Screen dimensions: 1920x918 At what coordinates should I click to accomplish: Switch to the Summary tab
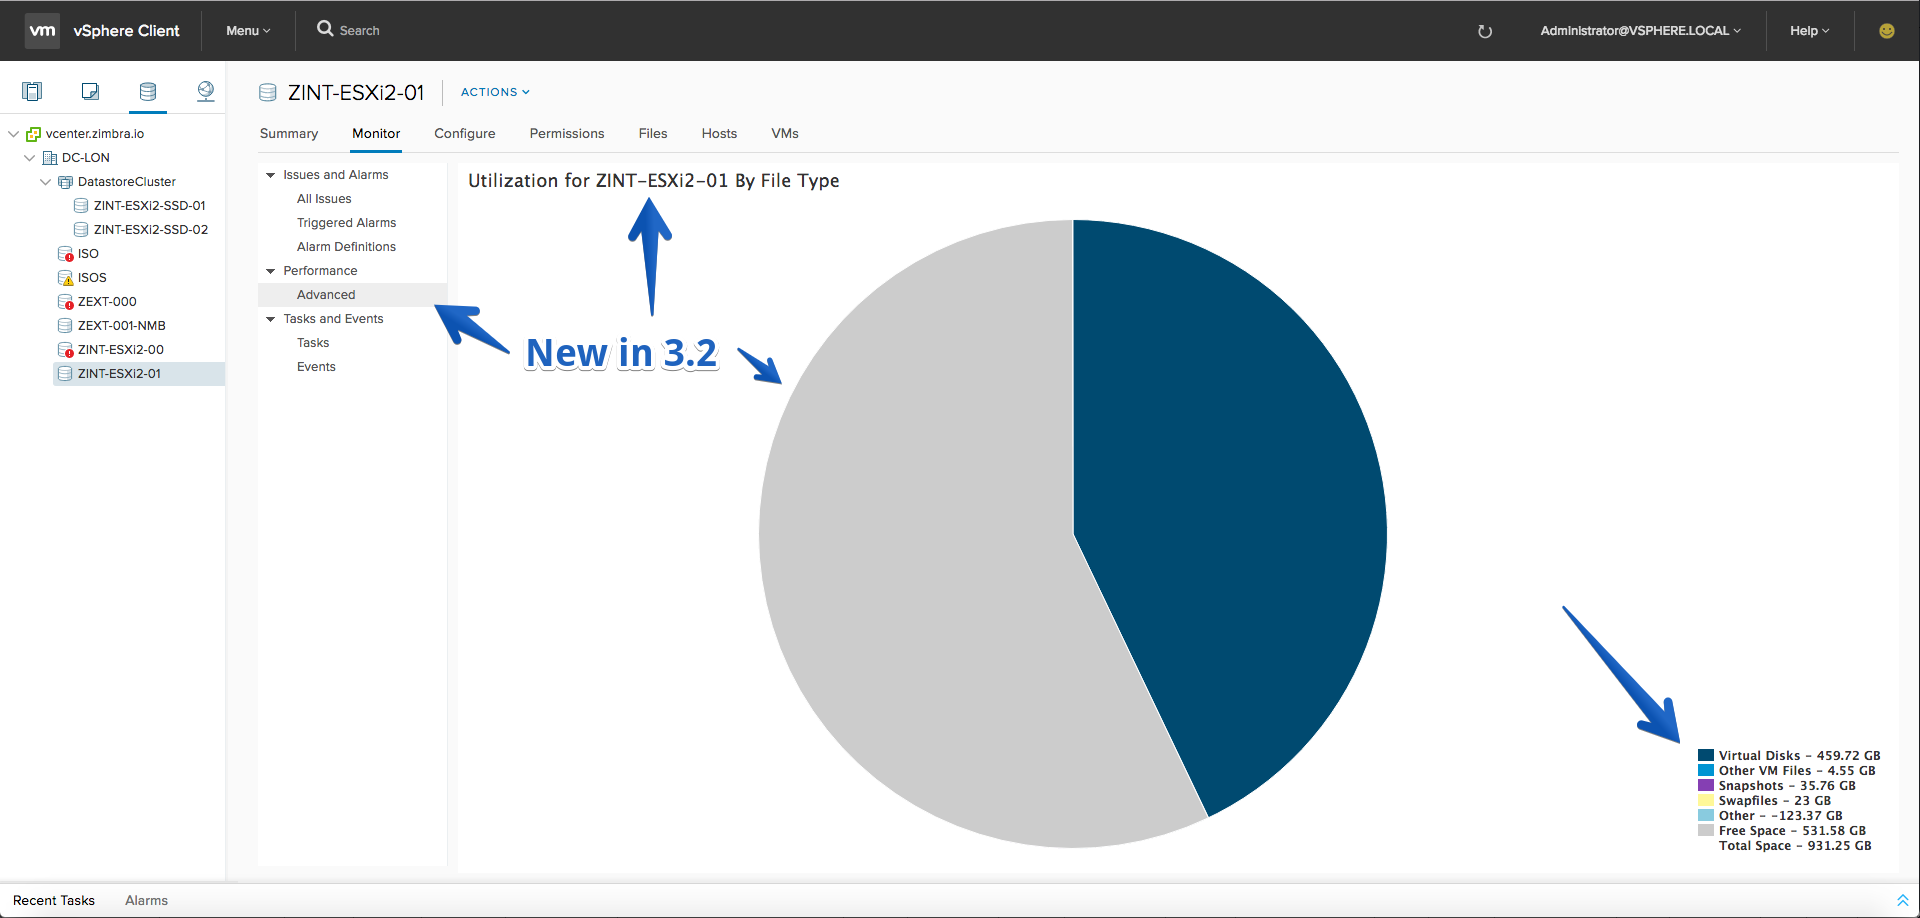coord(289,133)
